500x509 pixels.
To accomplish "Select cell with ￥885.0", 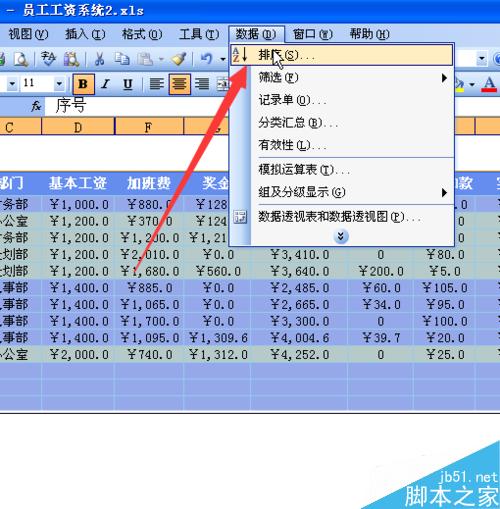I will (x=149, y=288).
